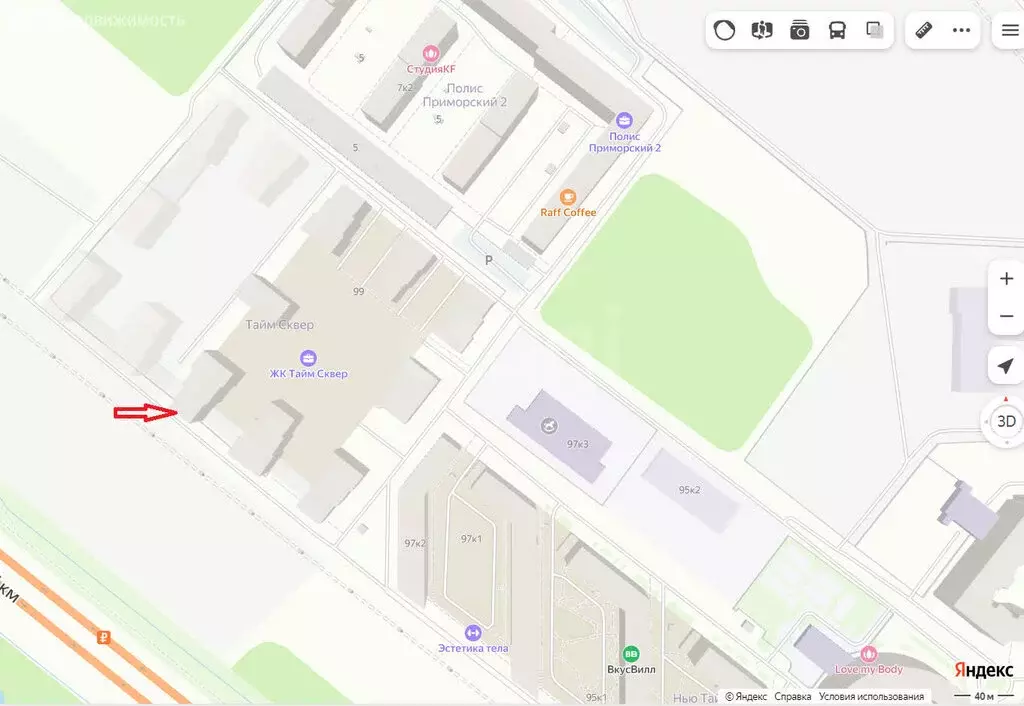Open Условия использования terms link
Screen dimensions: 1024x706
871,697
